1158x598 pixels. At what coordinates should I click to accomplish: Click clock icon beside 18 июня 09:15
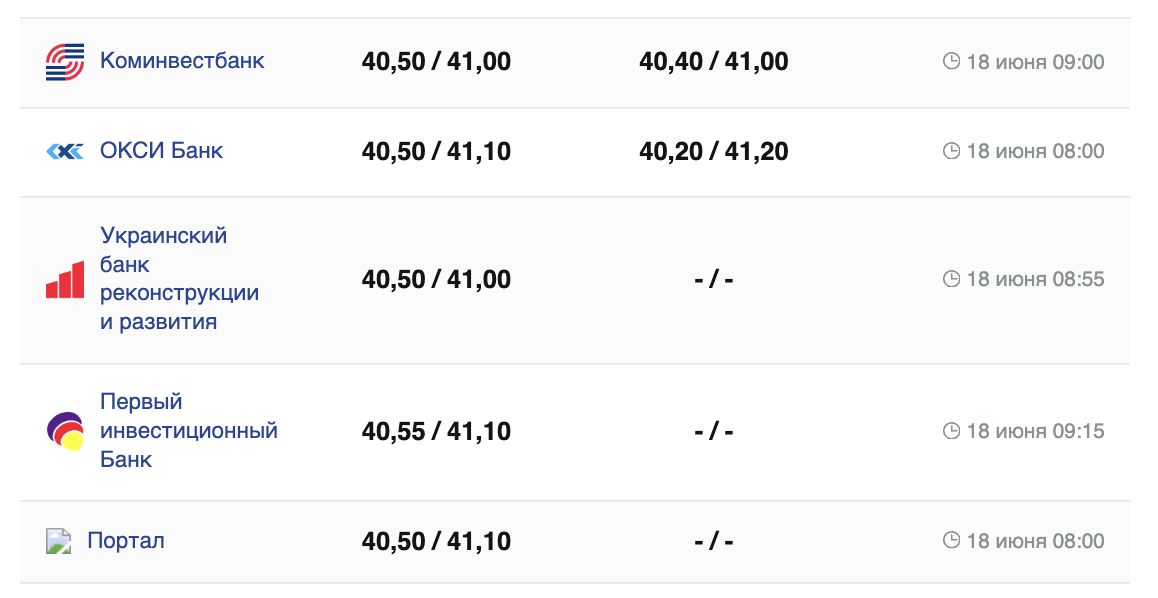tap(951, 431)
